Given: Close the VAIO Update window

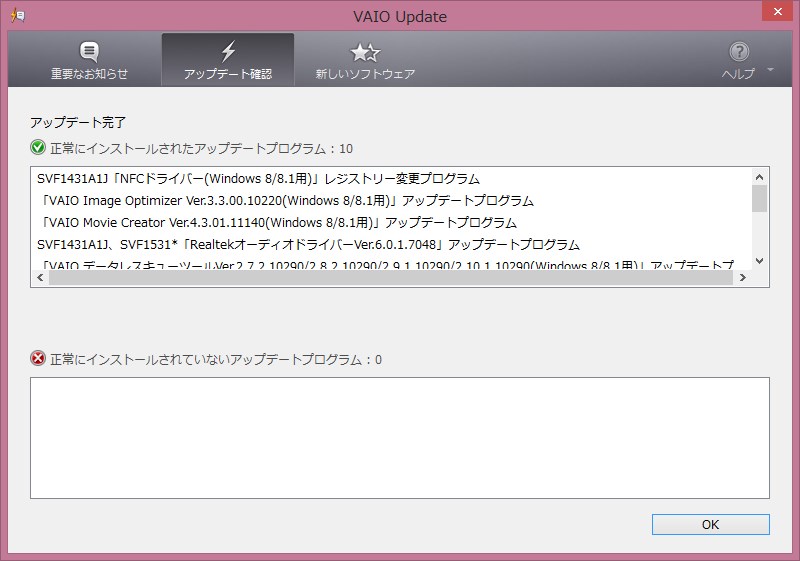Looking at the screenshot, I should (x=777, y=11).
